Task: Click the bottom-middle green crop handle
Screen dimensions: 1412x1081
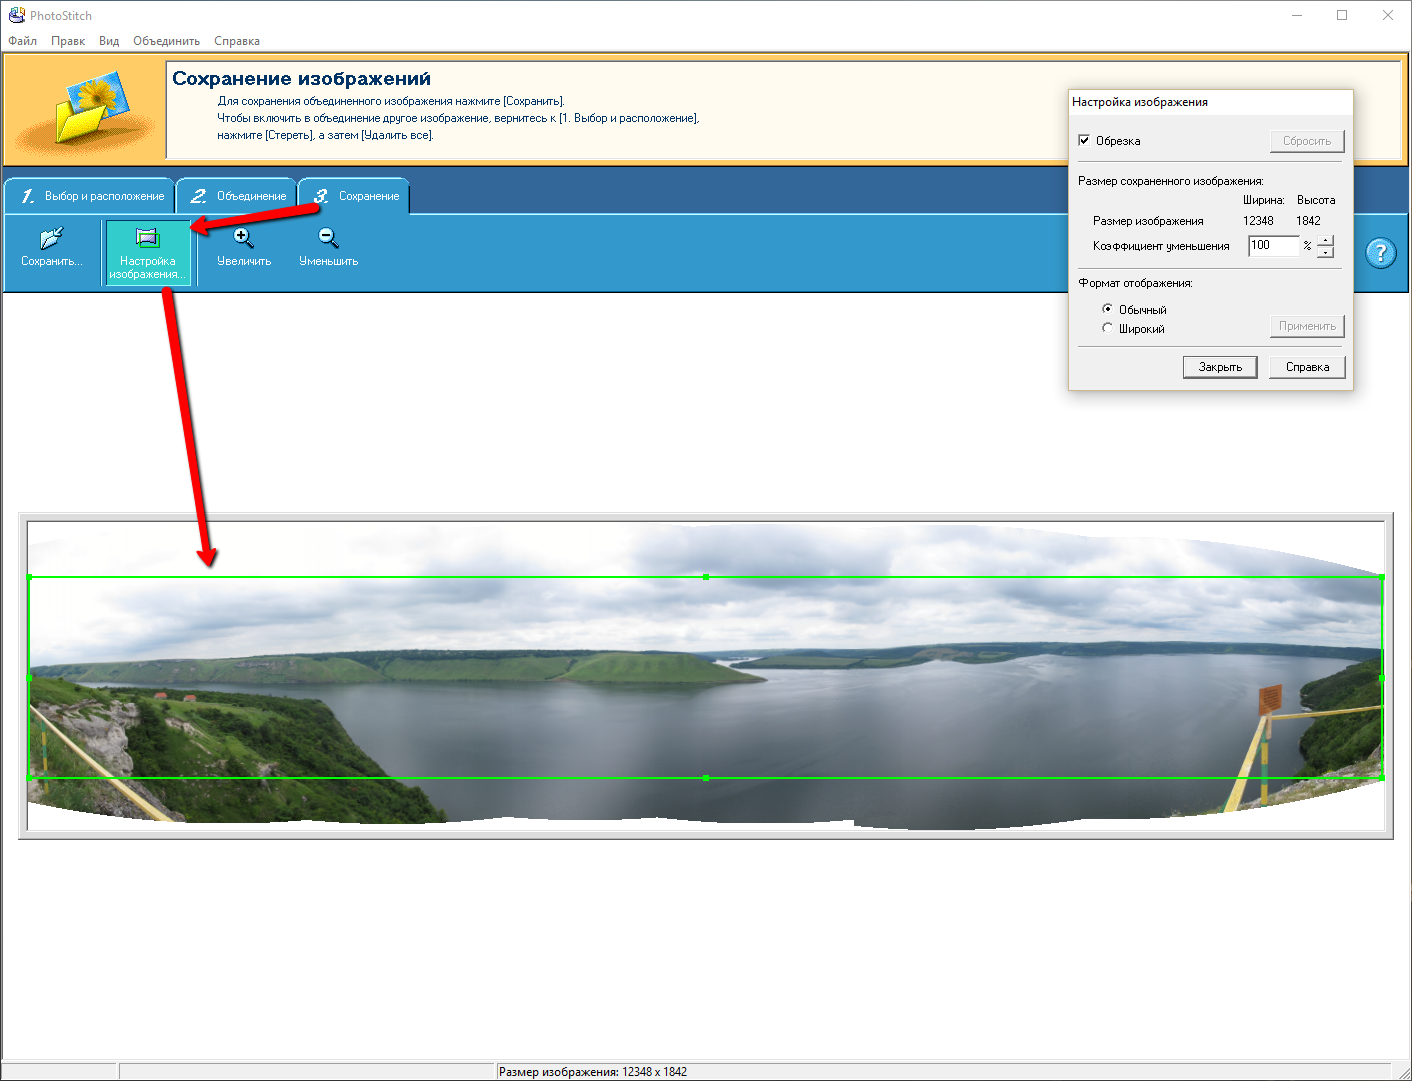Action: coord(706,778)
